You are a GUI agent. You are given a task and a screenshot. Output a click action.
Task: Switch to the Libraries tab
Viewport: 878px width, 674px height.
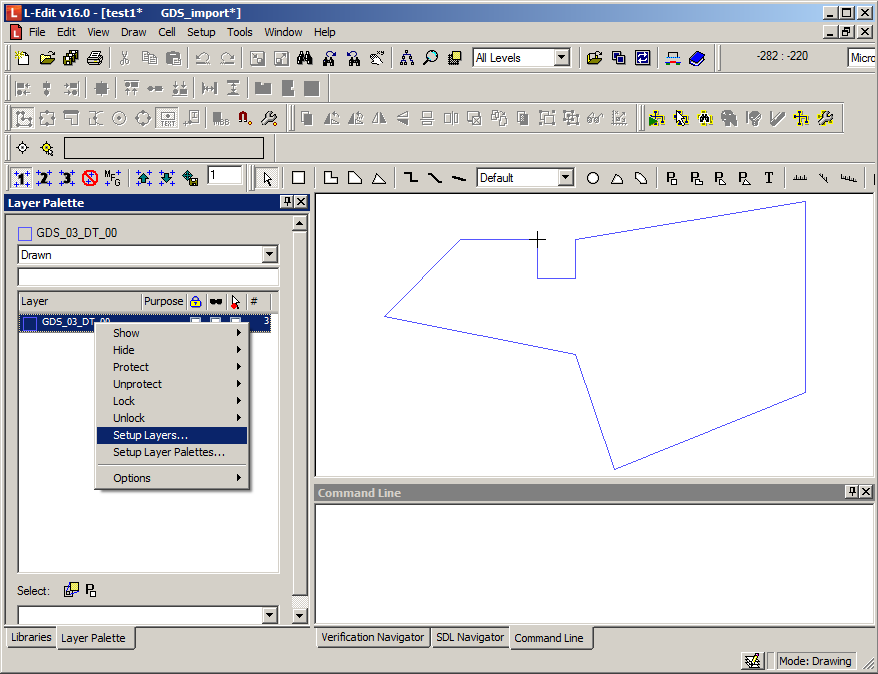(30, 637)
